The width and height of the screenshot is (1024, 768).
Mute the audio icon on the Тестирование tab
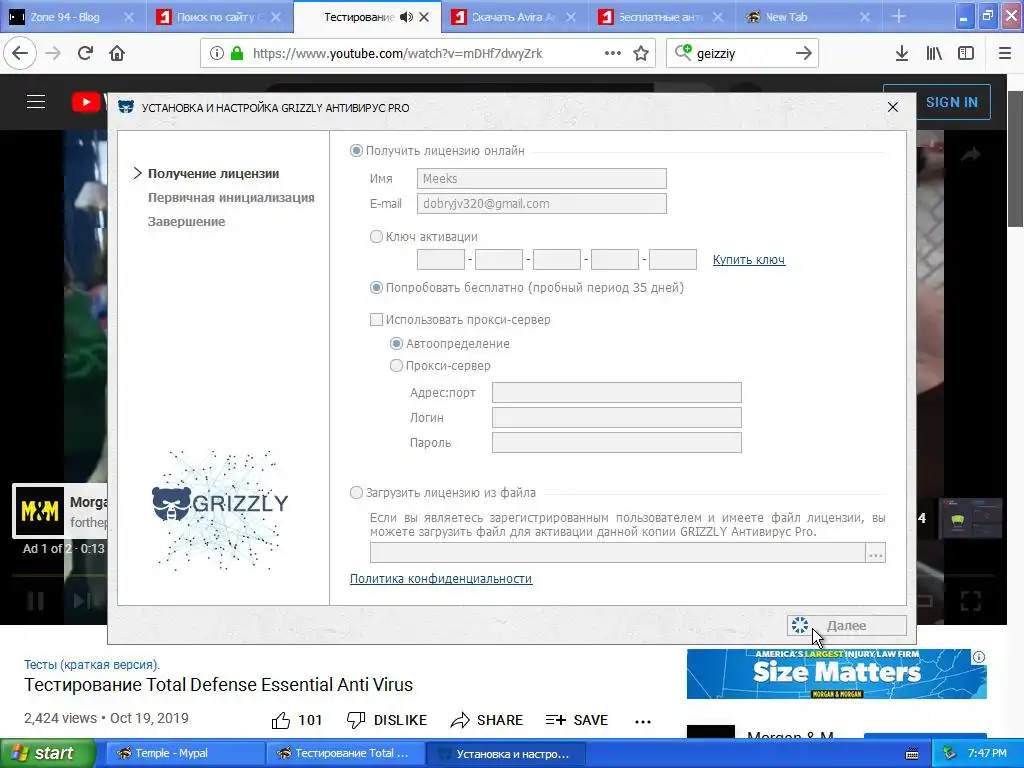406,17
